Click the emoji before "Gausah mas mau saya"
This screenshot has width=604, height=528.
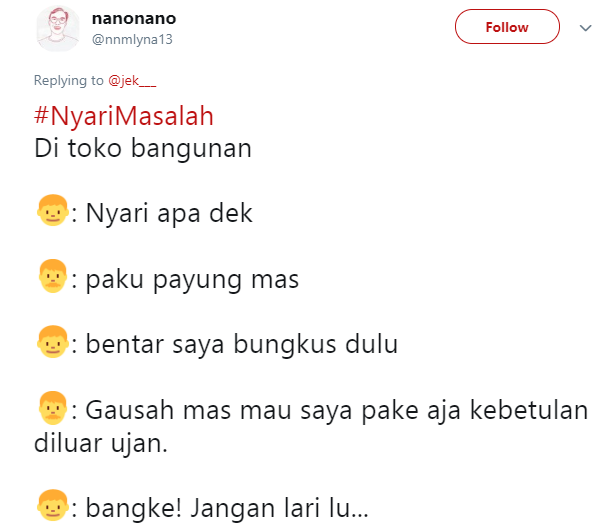pyautogui.click(x=50, y=409)
